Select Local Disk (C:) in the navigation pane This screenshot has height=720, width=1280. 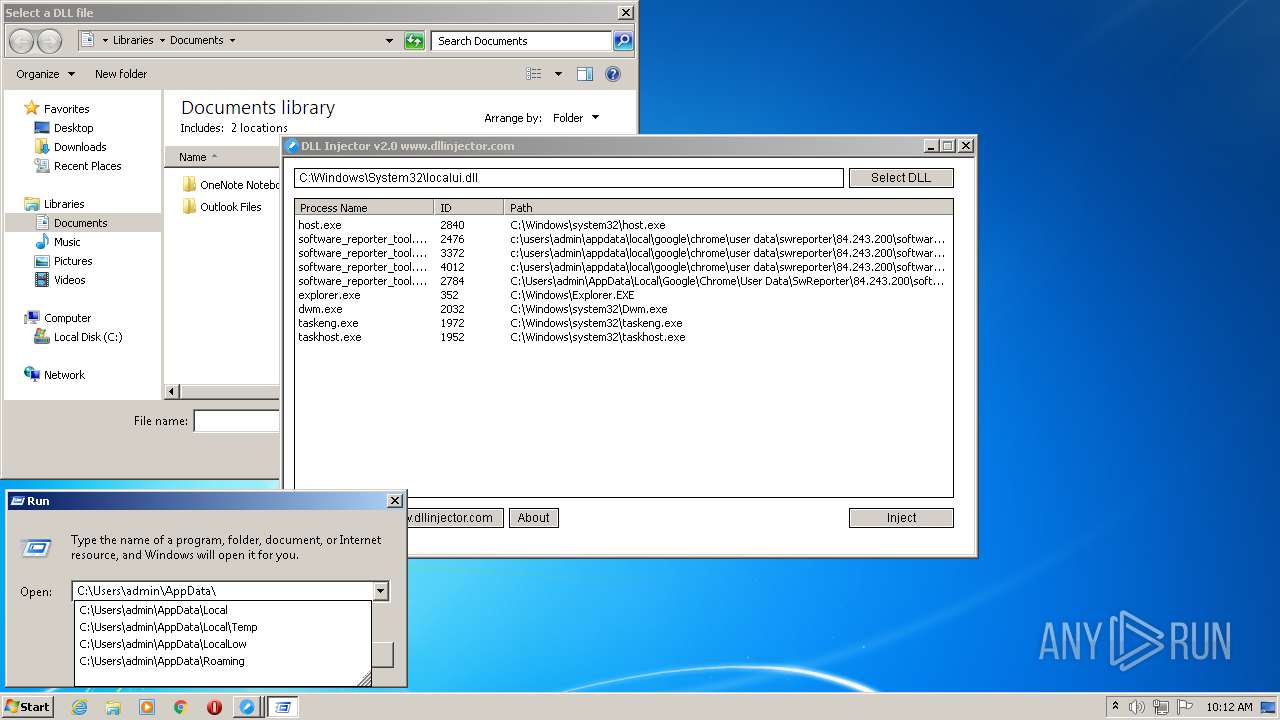tap(88, 337)
